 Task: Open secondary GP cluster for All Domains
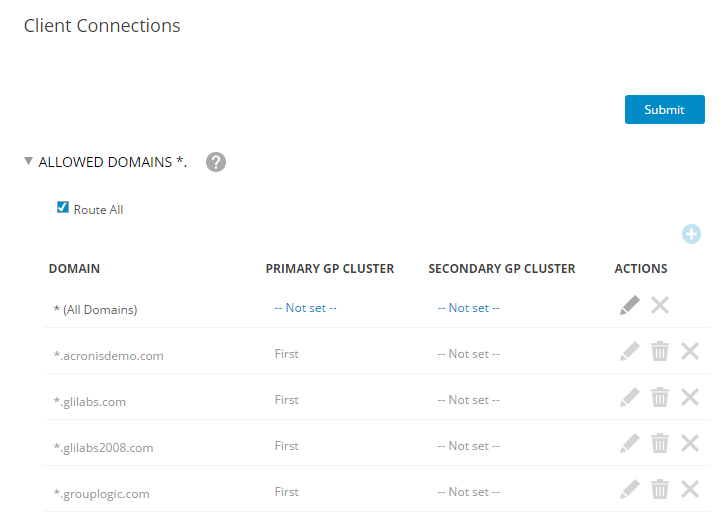click(468, 308)
